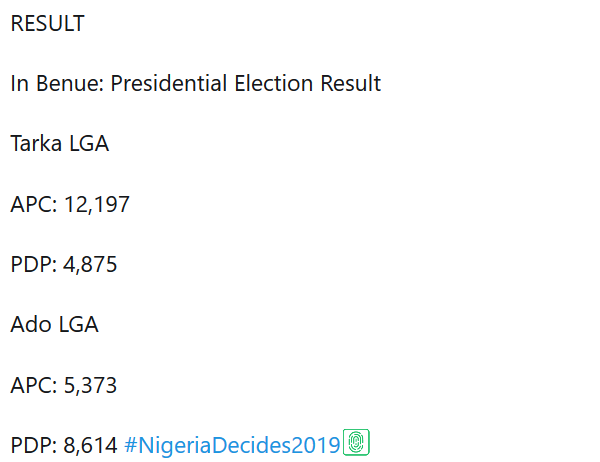Image resolution: width=600 pixels, height=462 pixels.
Task: Click the PDP label under Tarka LGA
Action: (x=32, y=265)
